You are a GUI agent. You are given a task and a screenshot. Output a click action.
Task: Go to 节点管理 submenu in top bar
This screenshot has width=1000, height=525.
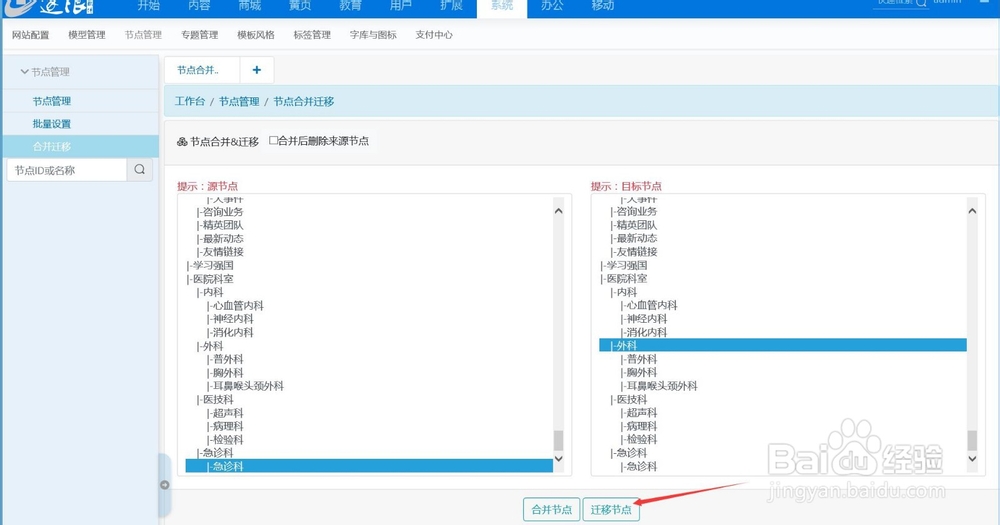point(143,35)
